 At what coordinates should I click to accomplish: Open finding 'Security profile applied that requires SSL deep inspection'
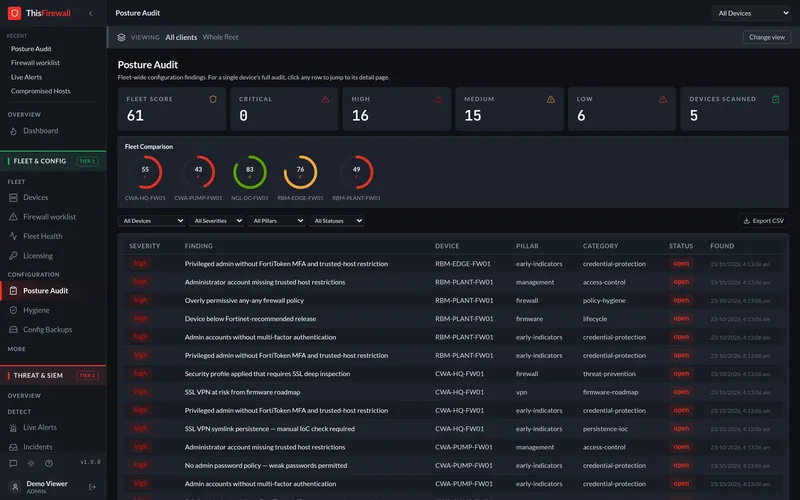tap(453, 374)
